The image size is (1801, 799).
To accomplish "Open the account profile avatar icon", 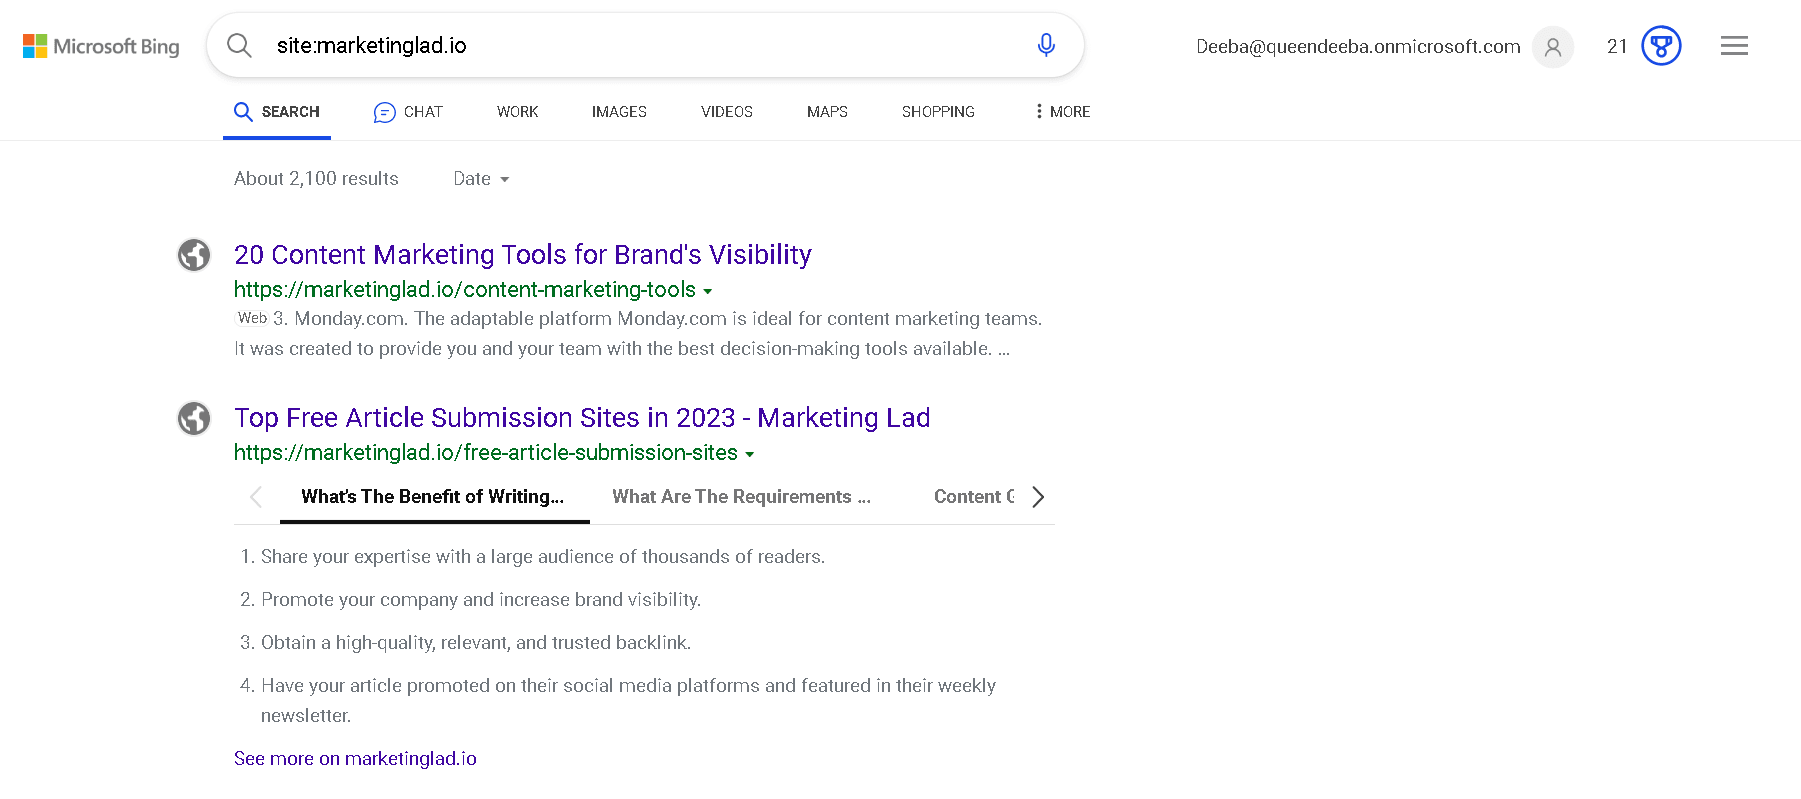I will [1553, 46].
